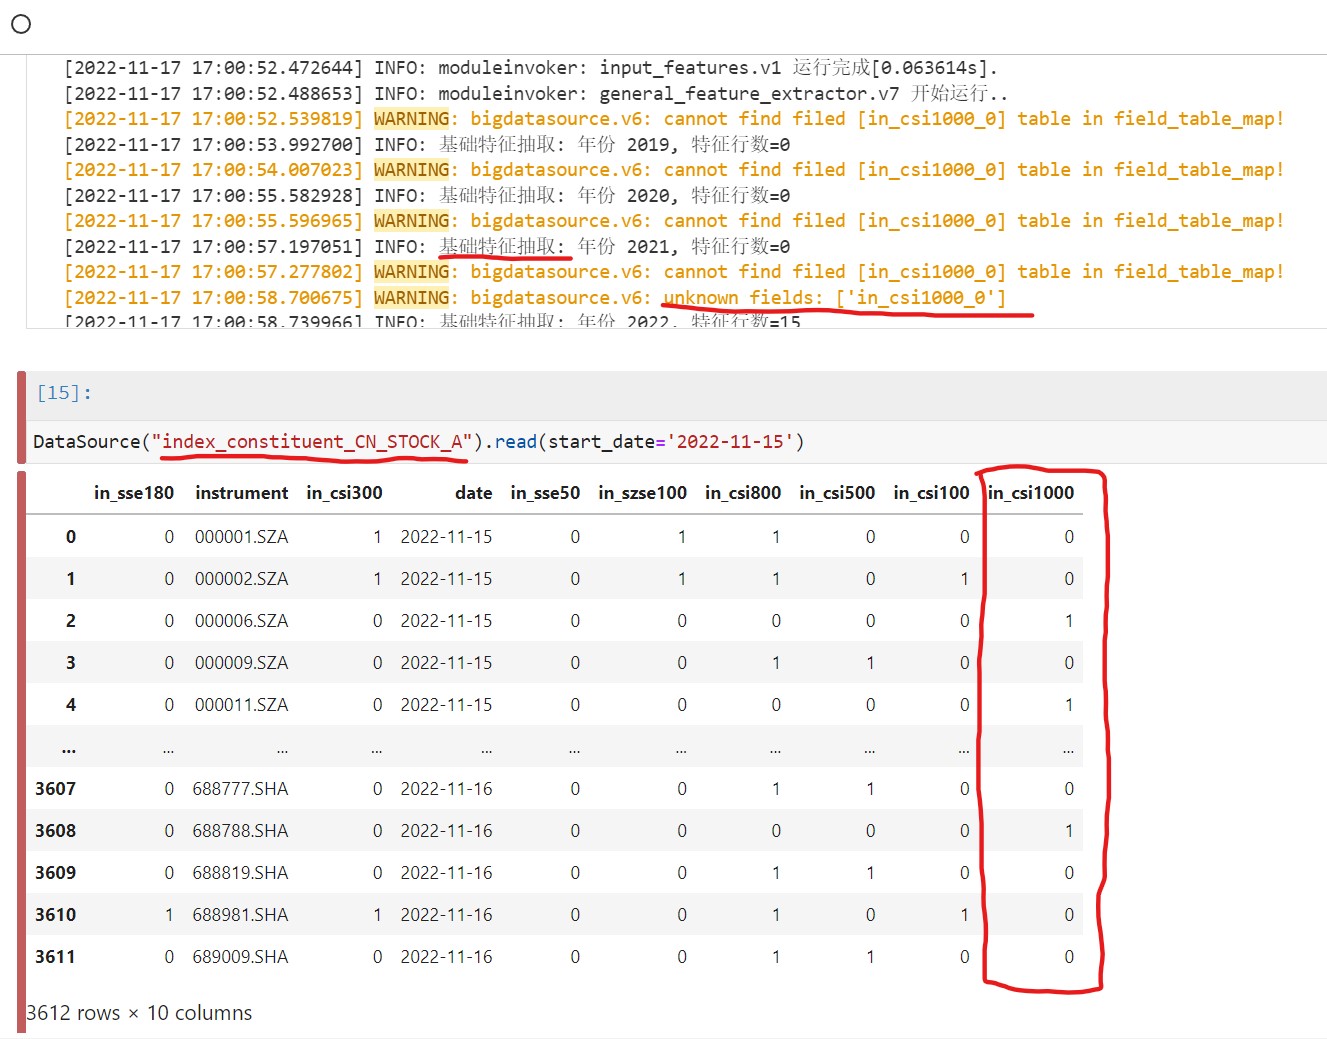Click the ellipsis row in the dataframe index
Image resolution: width=1327 pixels, height=1039 pixels.
(x=69, y=747)
